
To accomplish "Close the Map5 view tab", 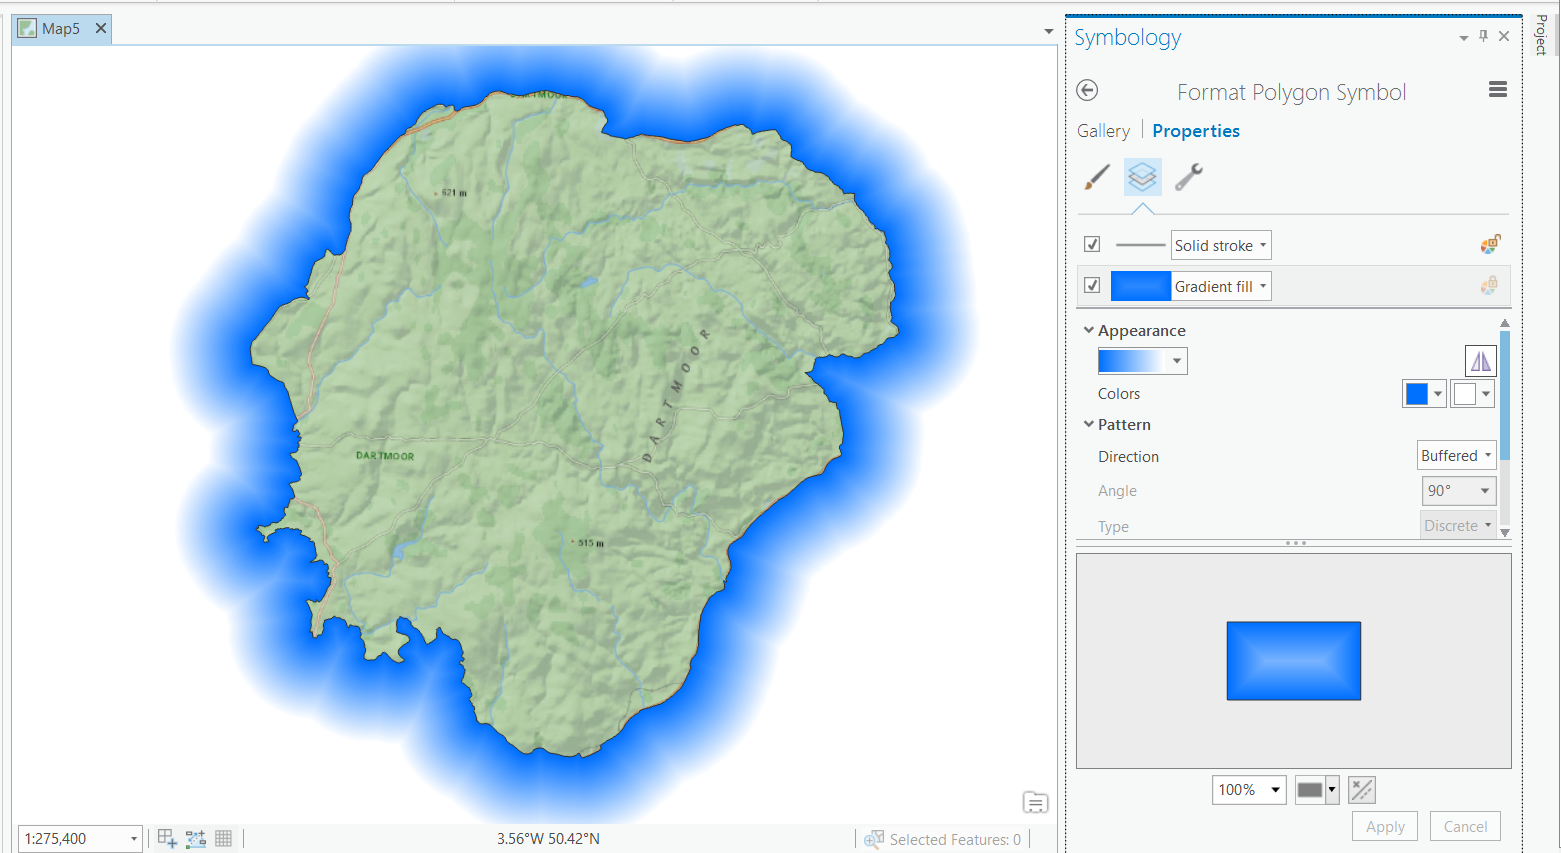I will [x=101, y=29].
